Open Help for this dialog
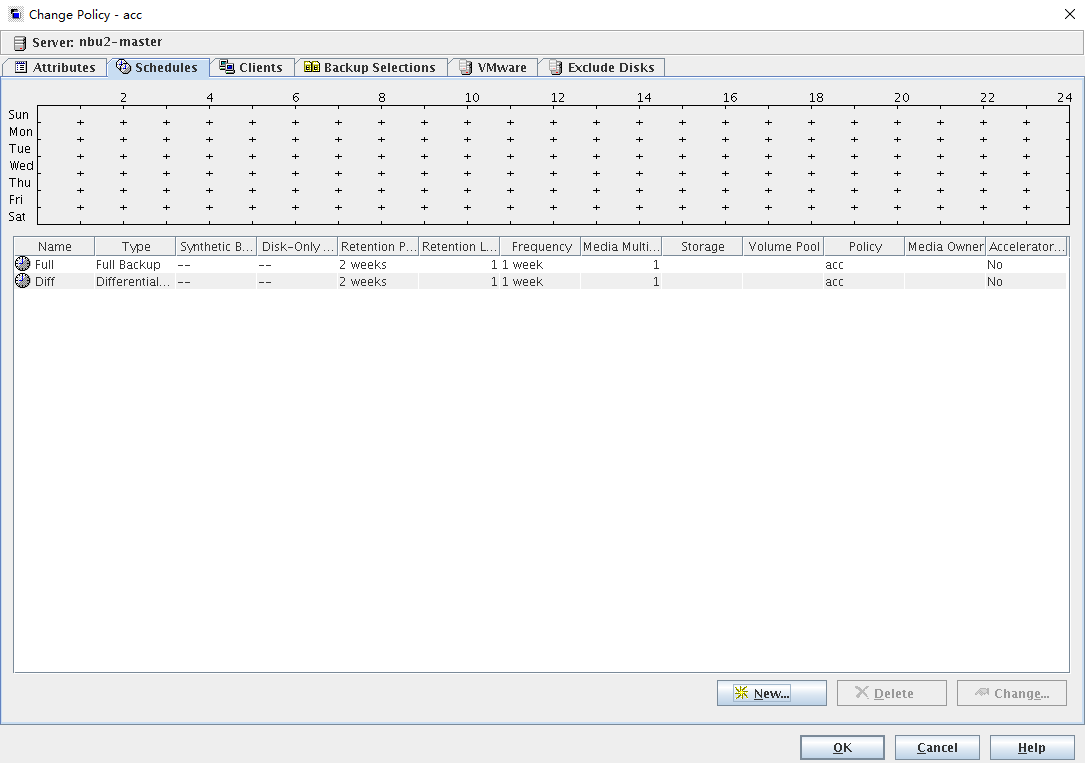This screenshot has width=1085, height=763. point(1031,747)
